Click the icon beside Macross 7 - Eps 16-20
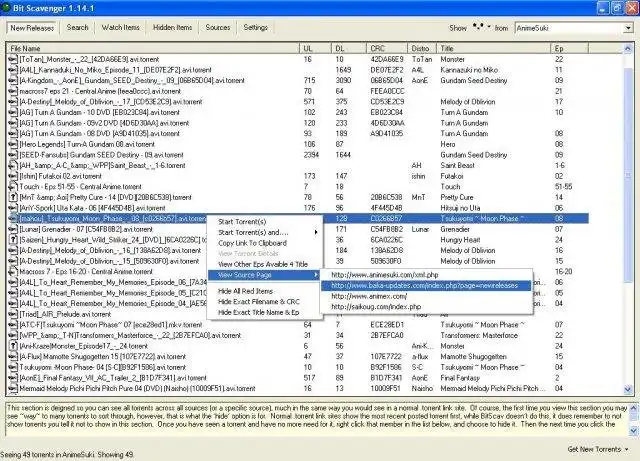 (13, 272)
